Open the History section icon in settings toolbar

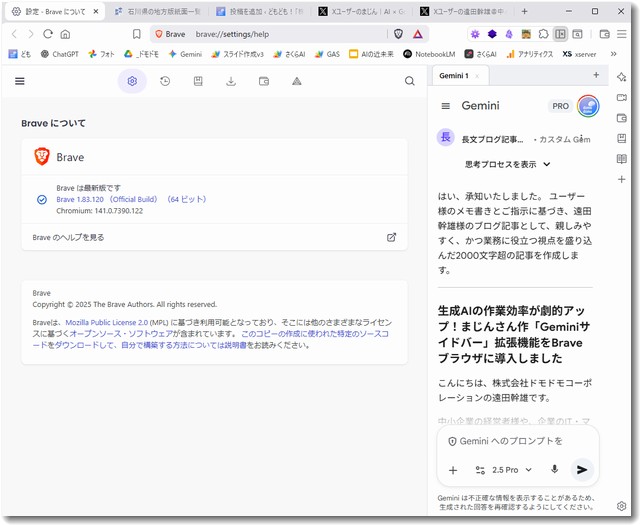(x=165, y=81)
